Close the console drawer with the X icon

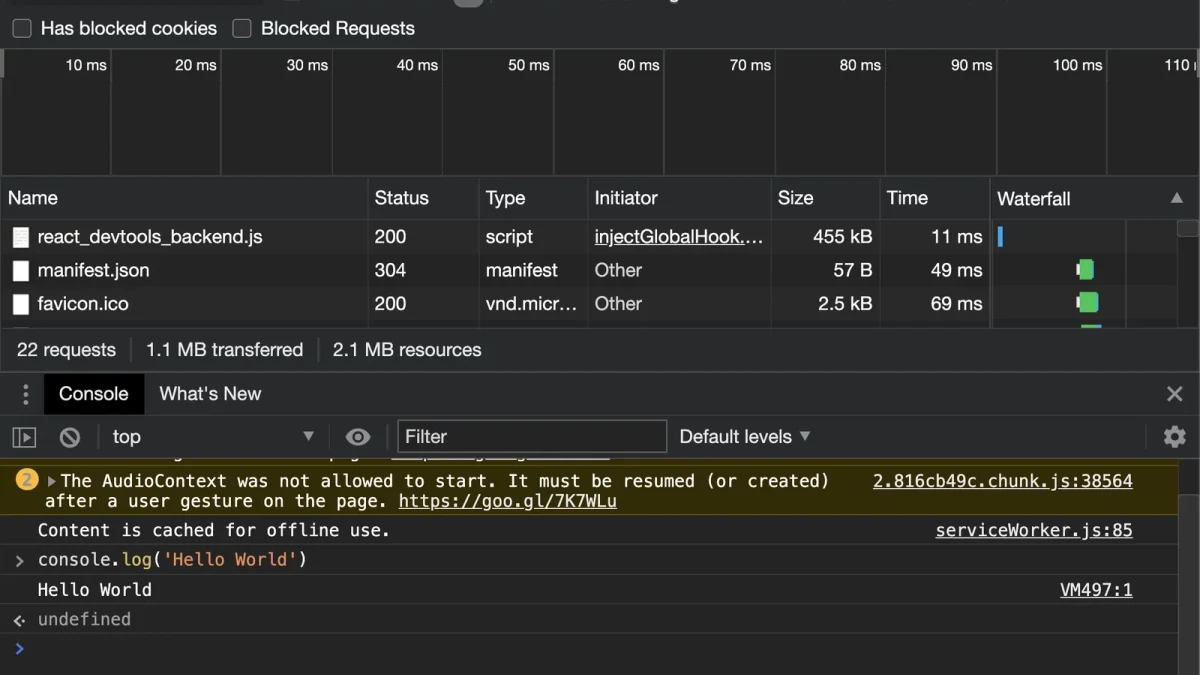pos(1175,394)
